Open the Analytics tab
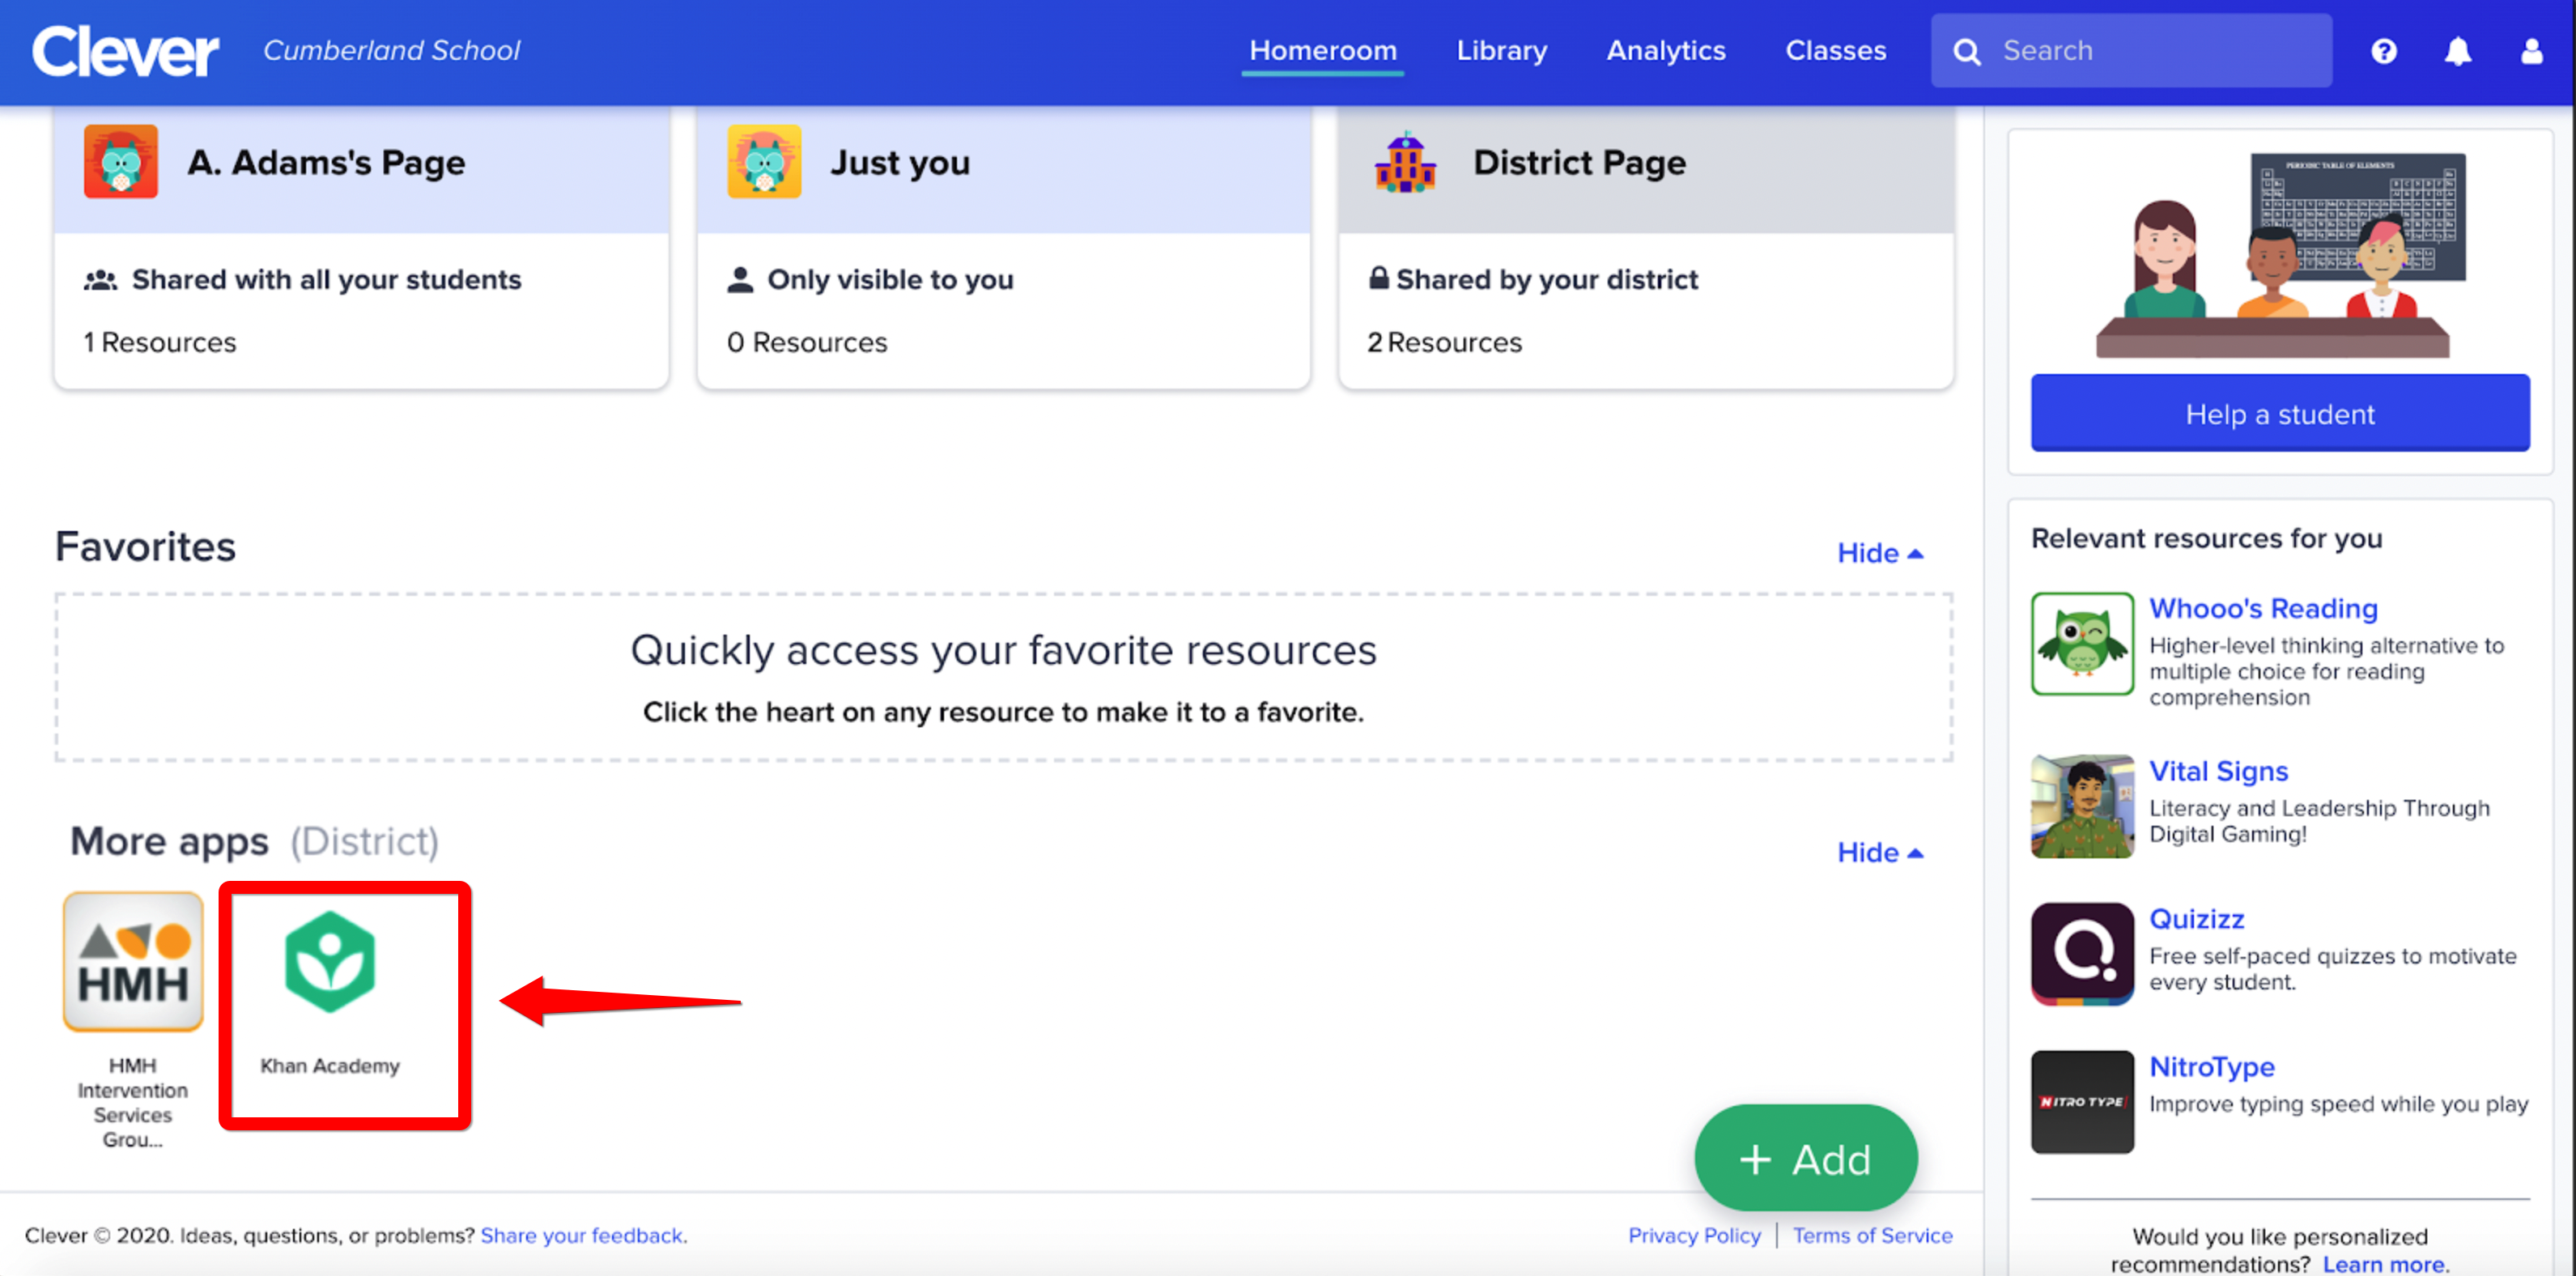 click(1666, 51)
